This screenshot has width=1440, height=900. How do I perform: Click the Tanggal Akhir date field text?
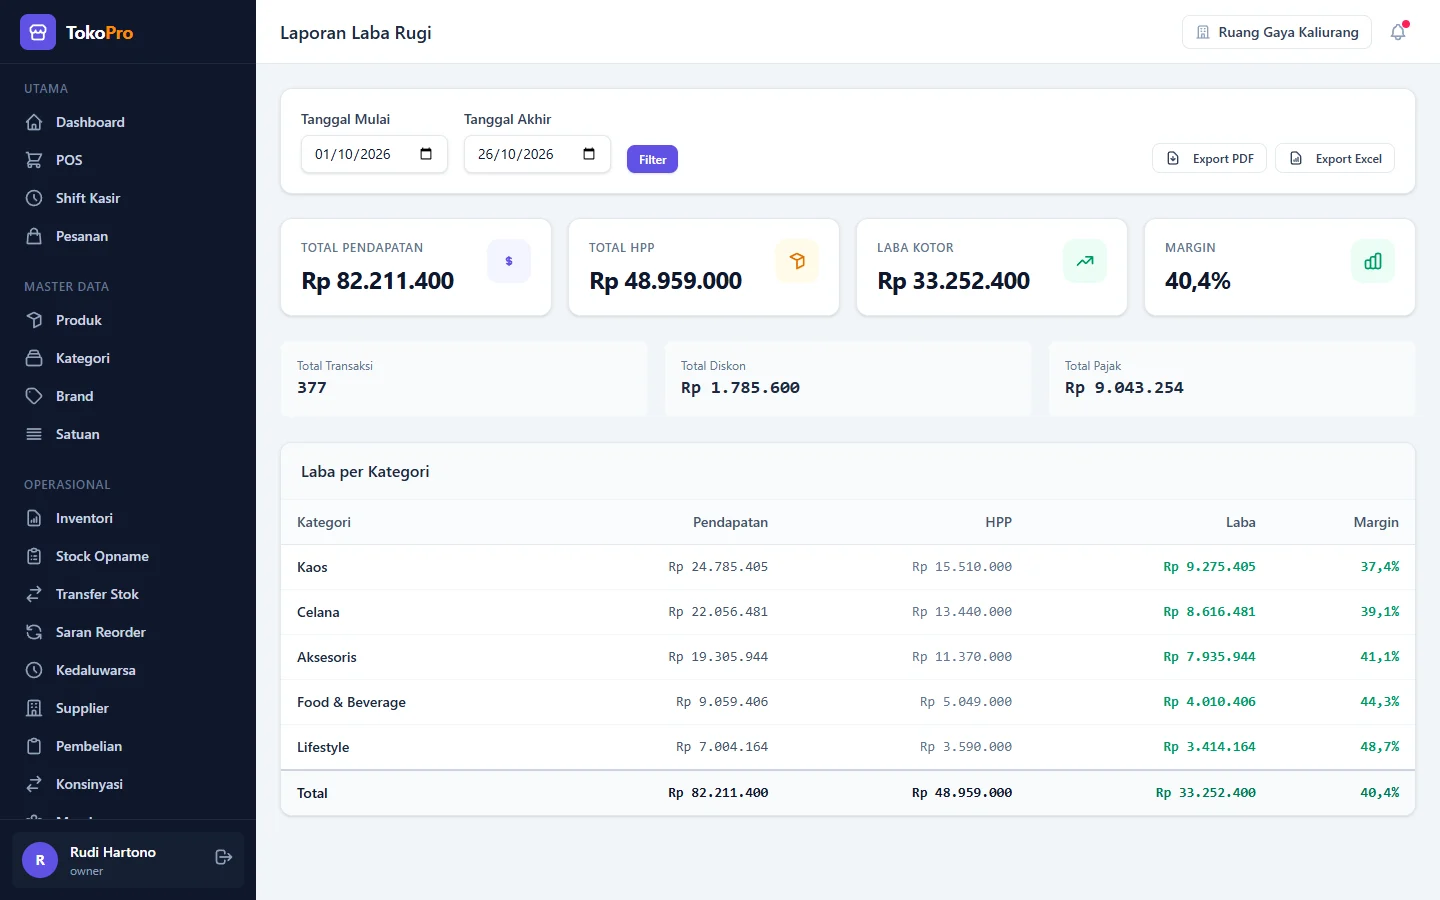[x=516, y=154]
